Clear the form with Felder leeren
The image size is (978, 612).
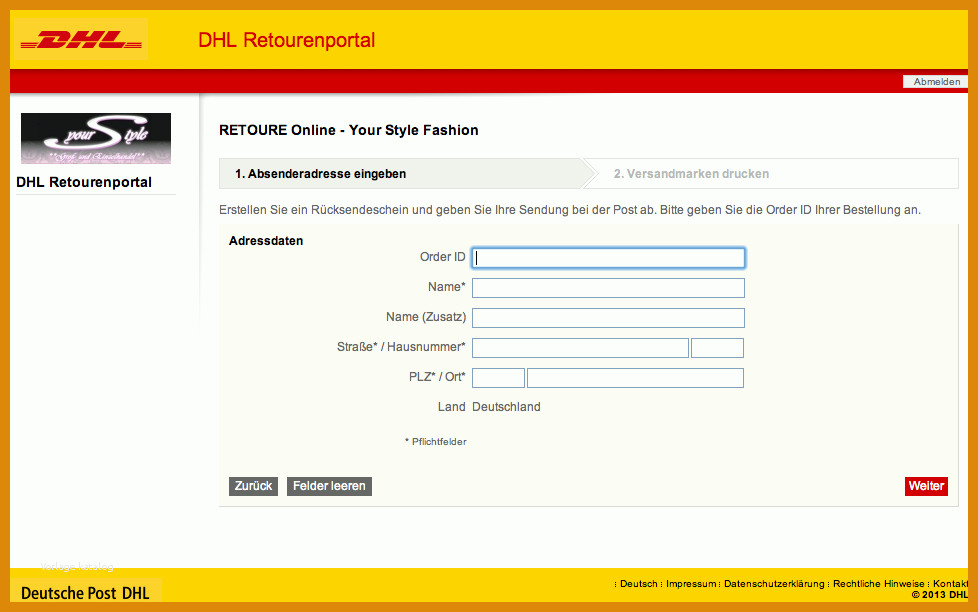pyautogui.click(x=329, y=486)
